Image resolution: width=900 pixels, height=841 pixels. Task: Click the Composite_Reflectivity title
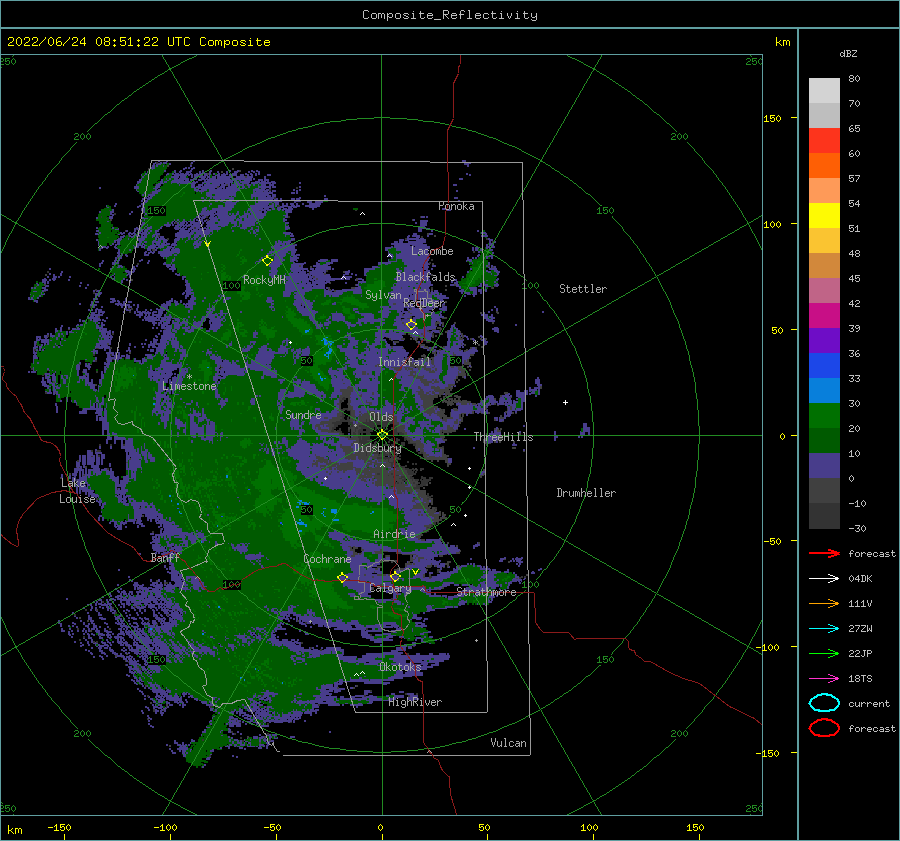coord(450,15)
